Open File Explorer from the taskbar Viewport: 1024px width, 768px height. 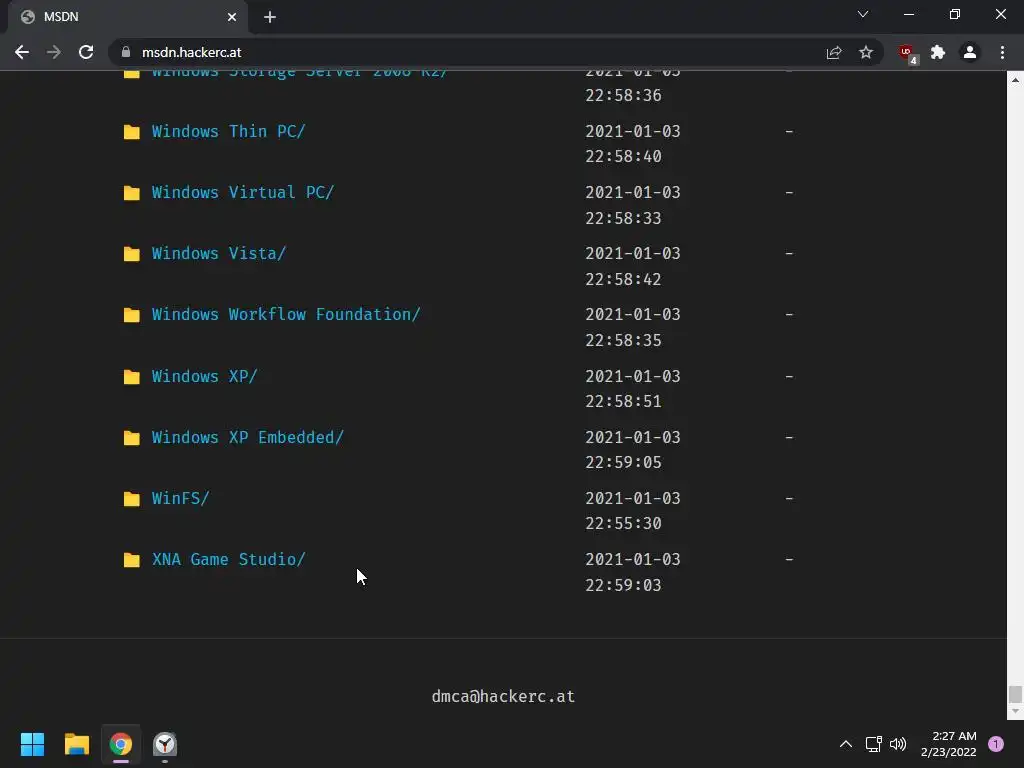coord(77,744)
